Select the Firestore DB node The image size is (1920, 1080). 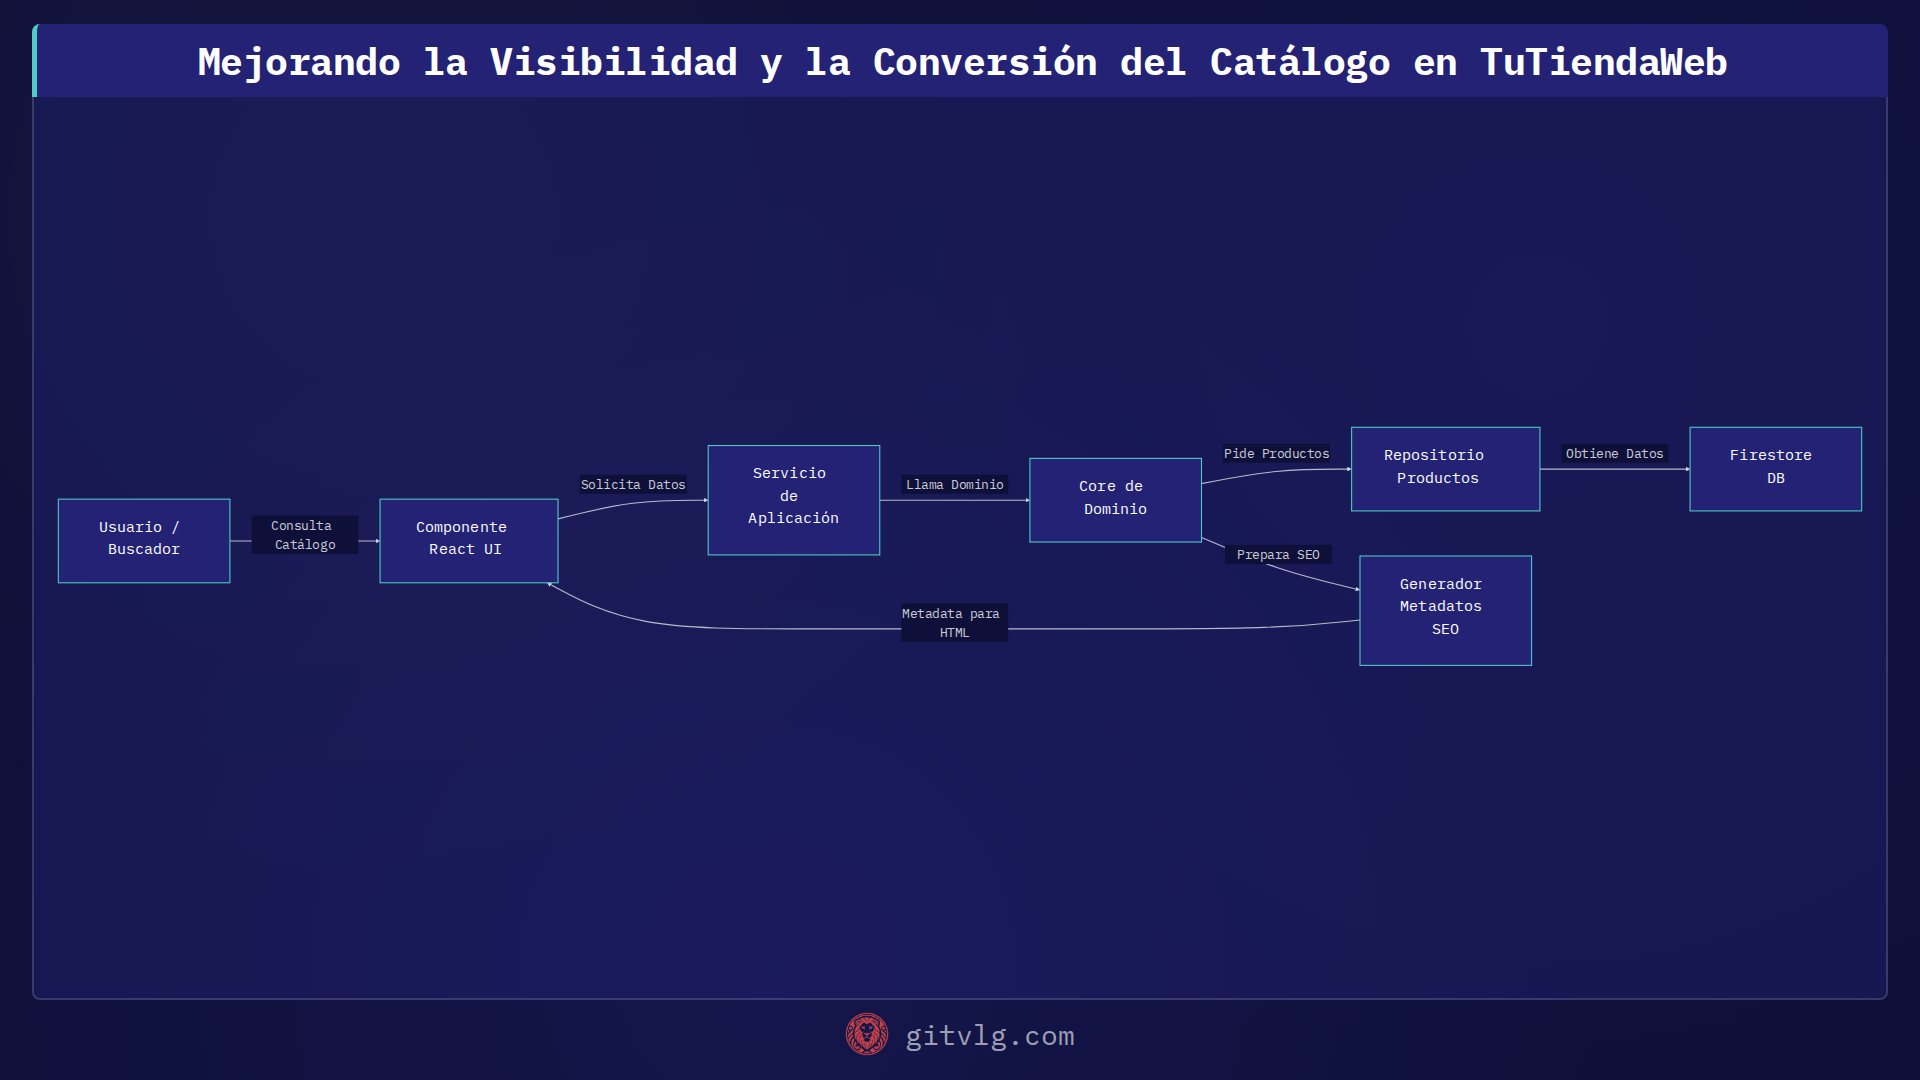point(1775,469)
